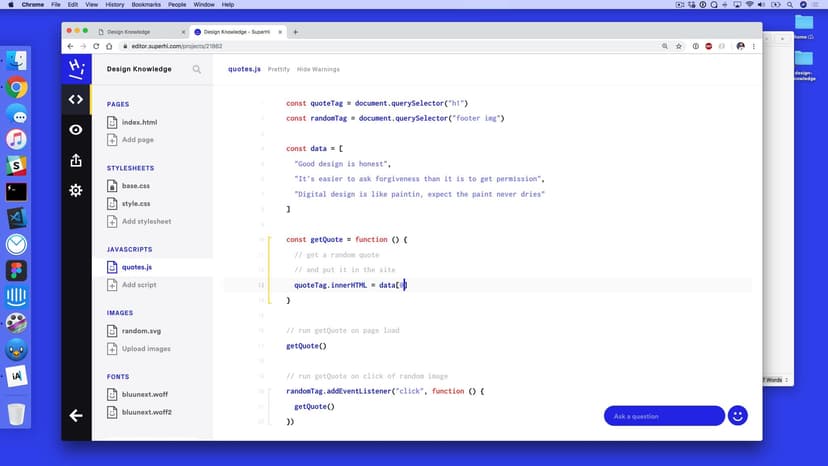Select style.css in stylesheets
Viewport: 828px width, 466px height.
click(x=135, y=204)
